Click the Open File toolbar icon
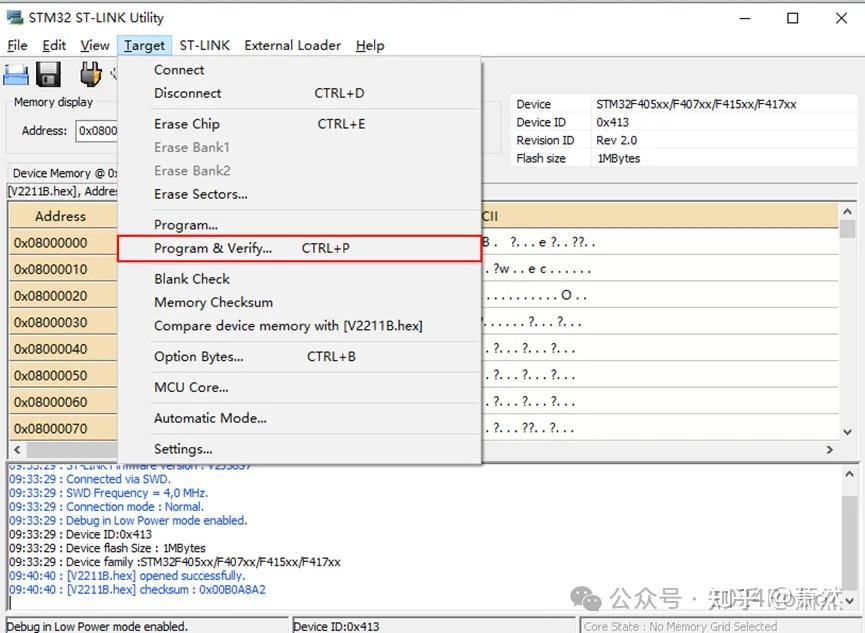The height and width of the screenshot is (633, 865). (x=15, y=73)
